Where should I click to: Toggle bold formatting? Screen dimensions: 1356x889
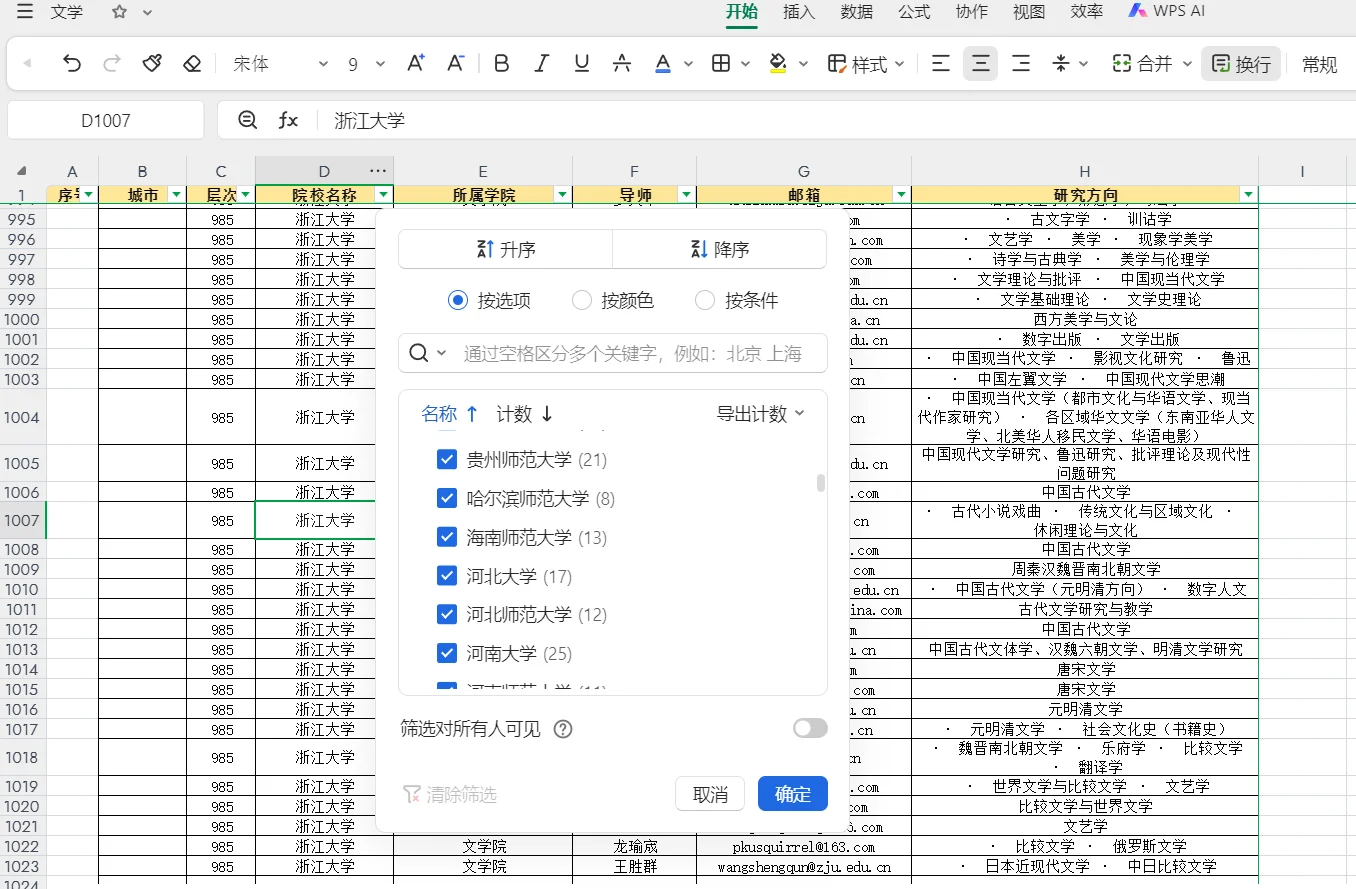click(x=502, y=64)
